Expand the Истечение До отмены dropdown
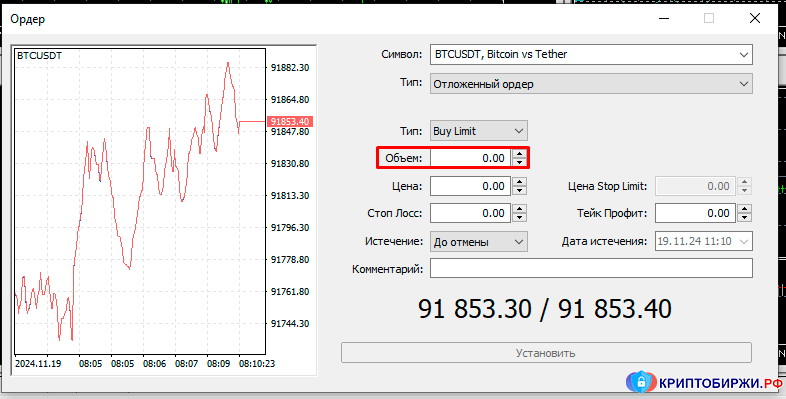The height and width of the screenshot is (399, 786). [x=479, y=242]
